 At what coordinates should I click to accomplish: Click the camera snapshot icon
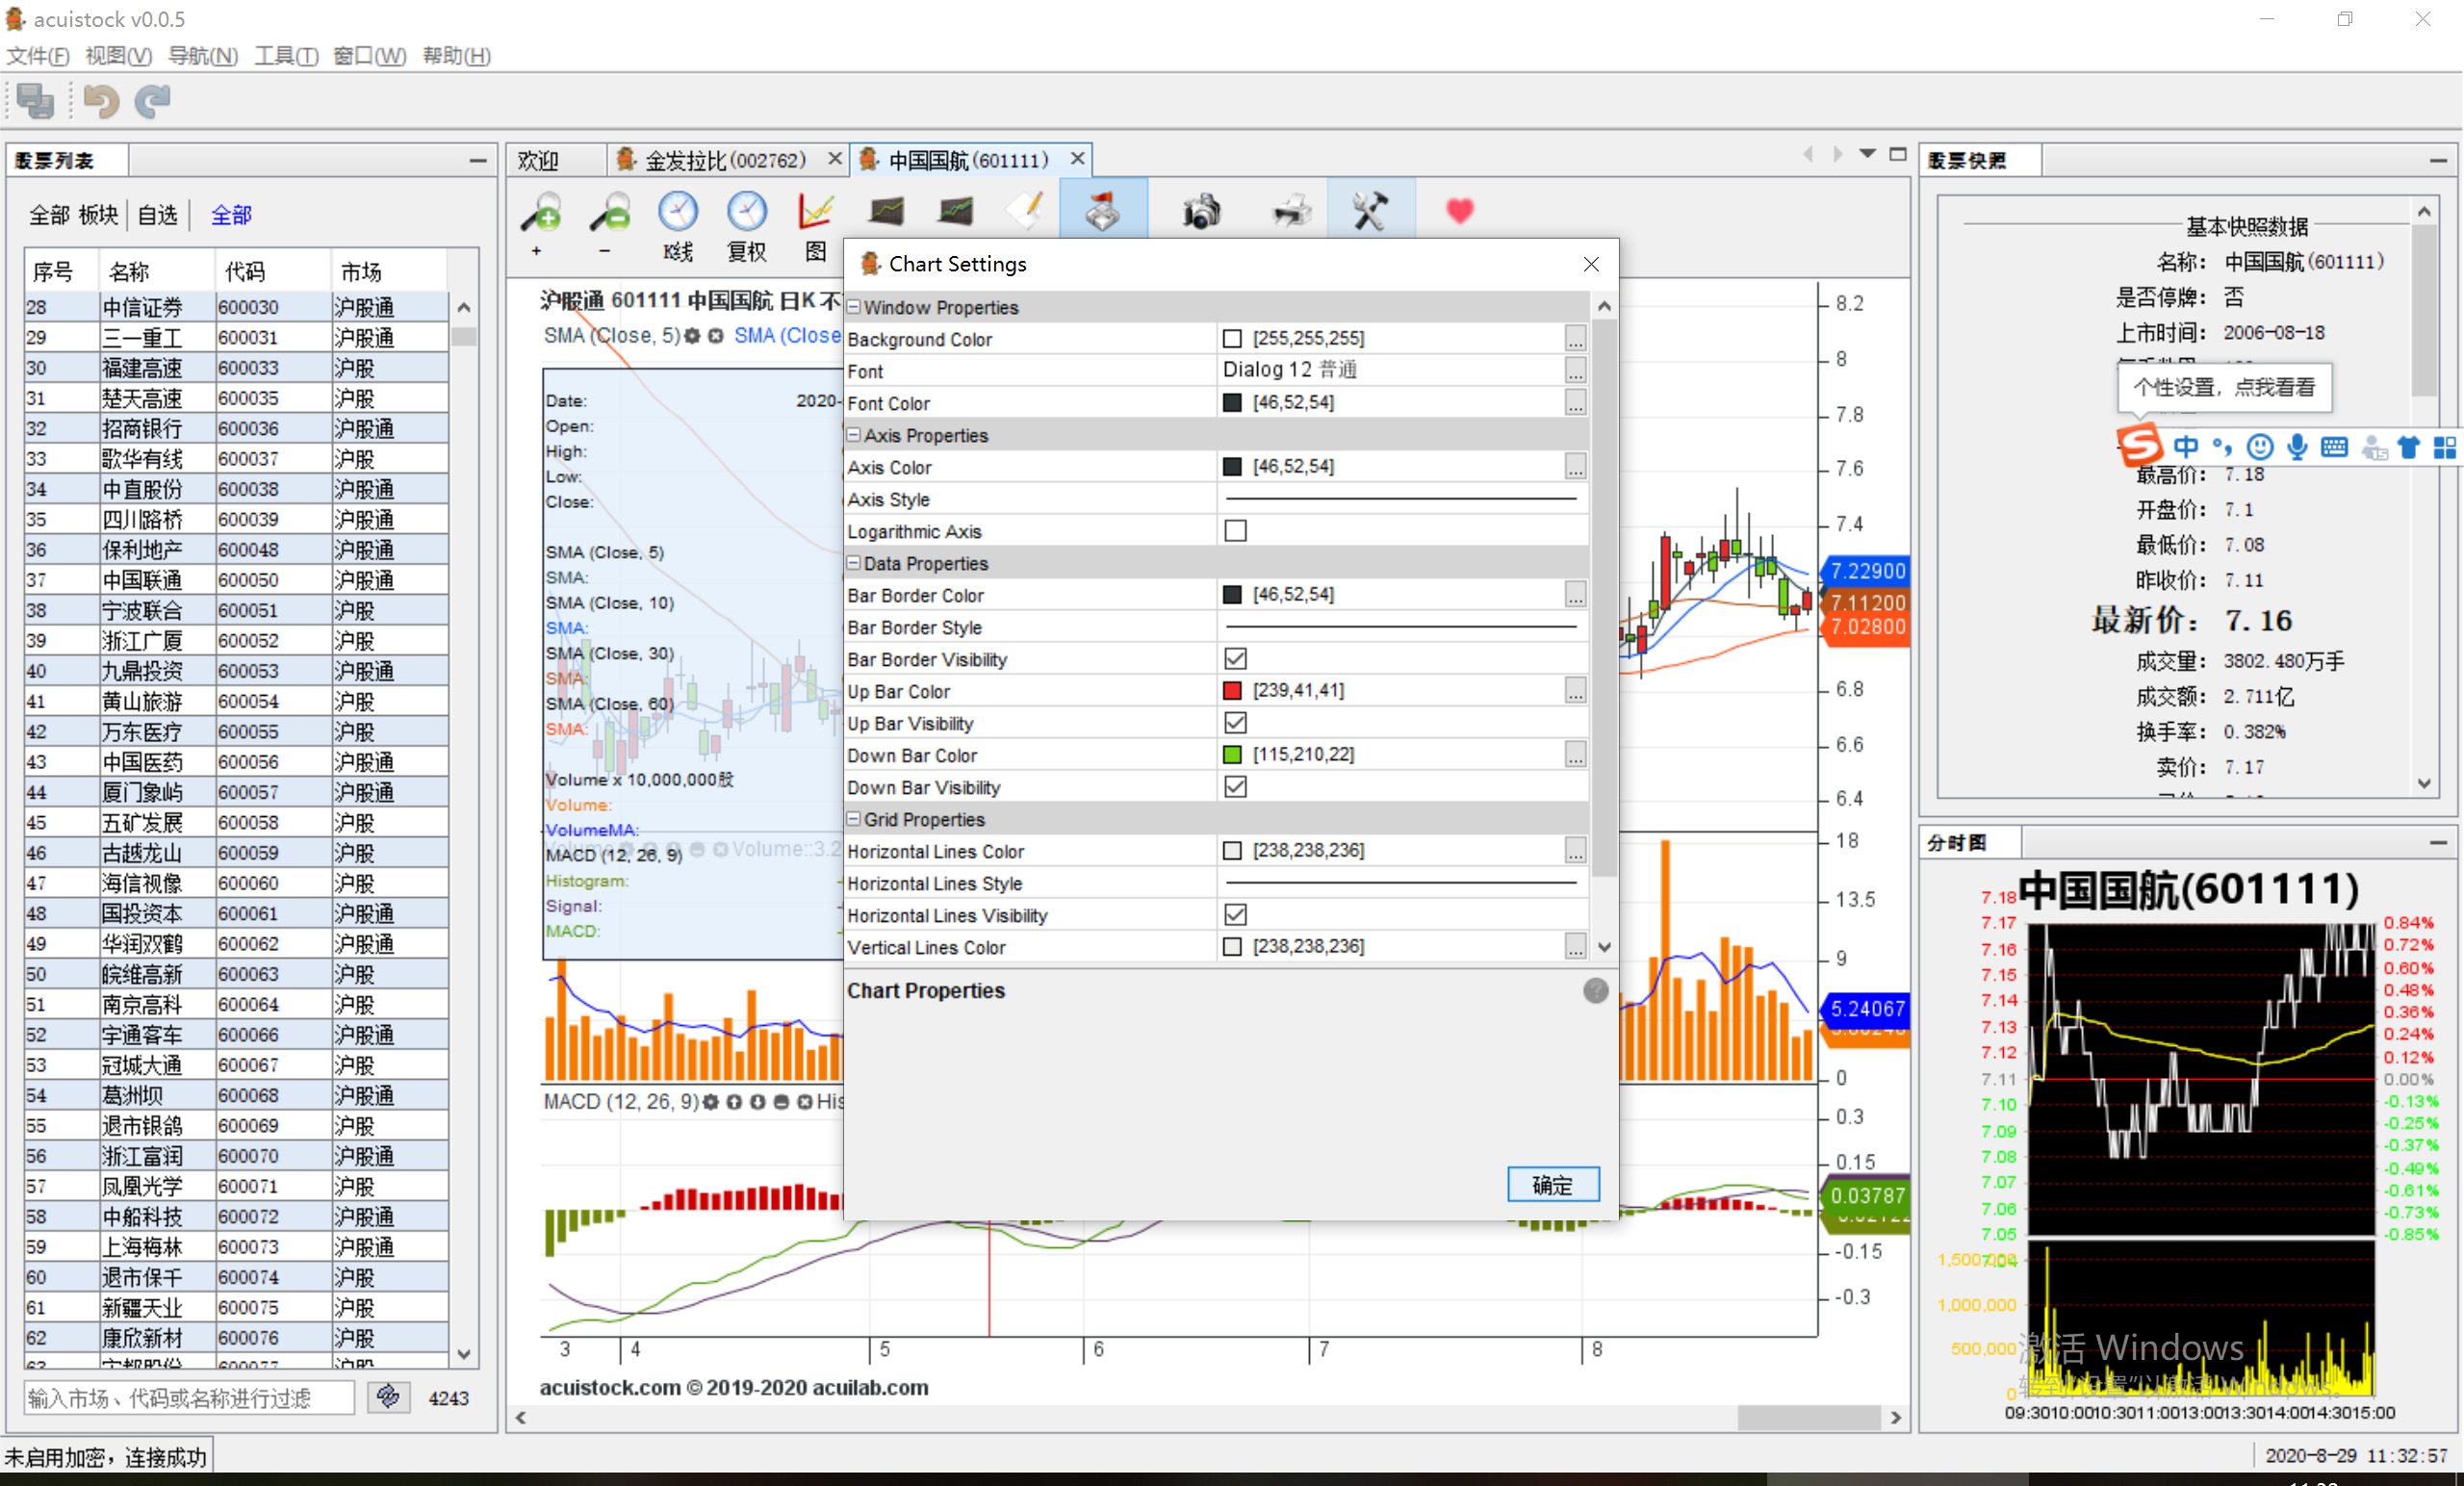(1200, 212)
